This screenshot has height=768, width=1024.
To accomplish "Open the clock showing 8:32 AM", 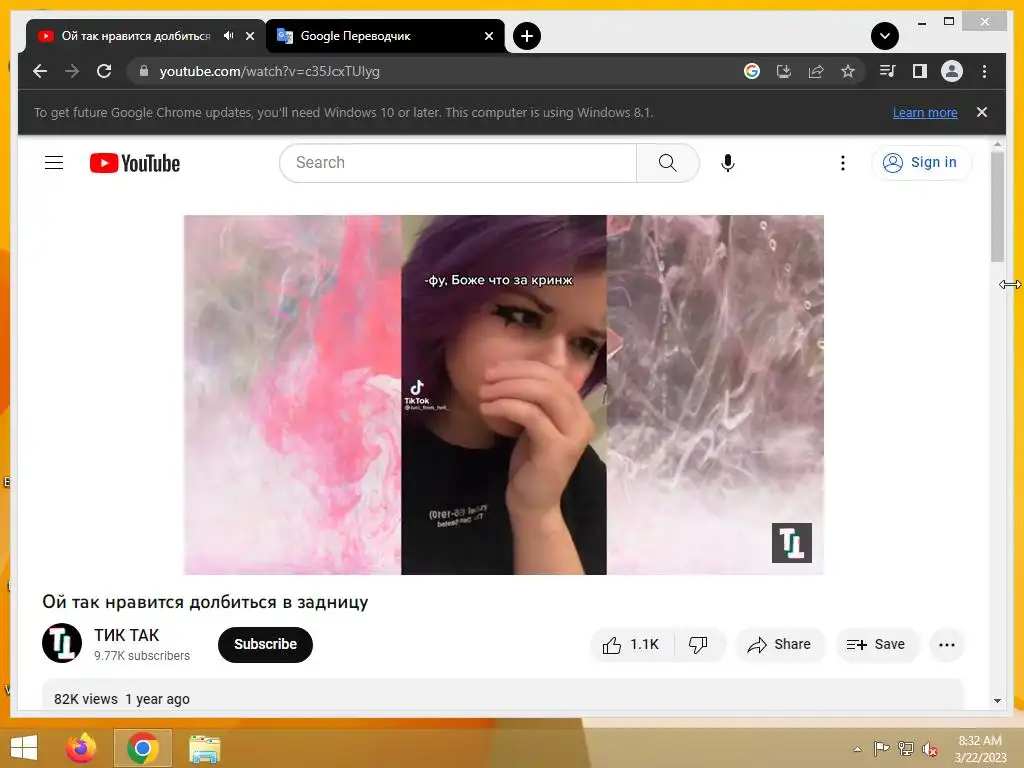I will [x=980, y=749].
